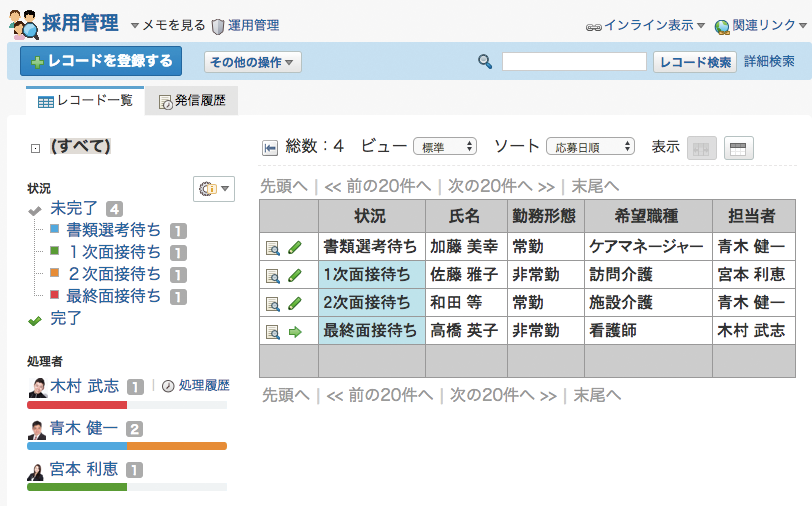Open record details icon for 和田 等
The image size is (812, 506).
[x=273, y=304]
